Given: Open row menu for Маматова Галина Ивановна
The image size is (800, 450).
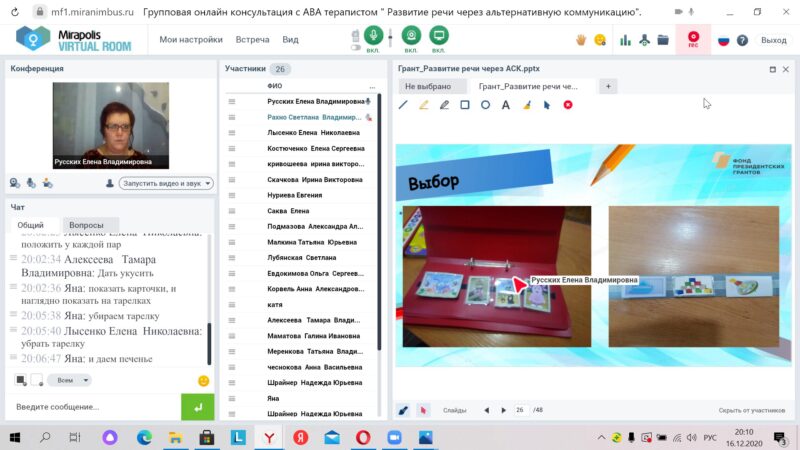Looking at the screenshot, I should (232, 336).
